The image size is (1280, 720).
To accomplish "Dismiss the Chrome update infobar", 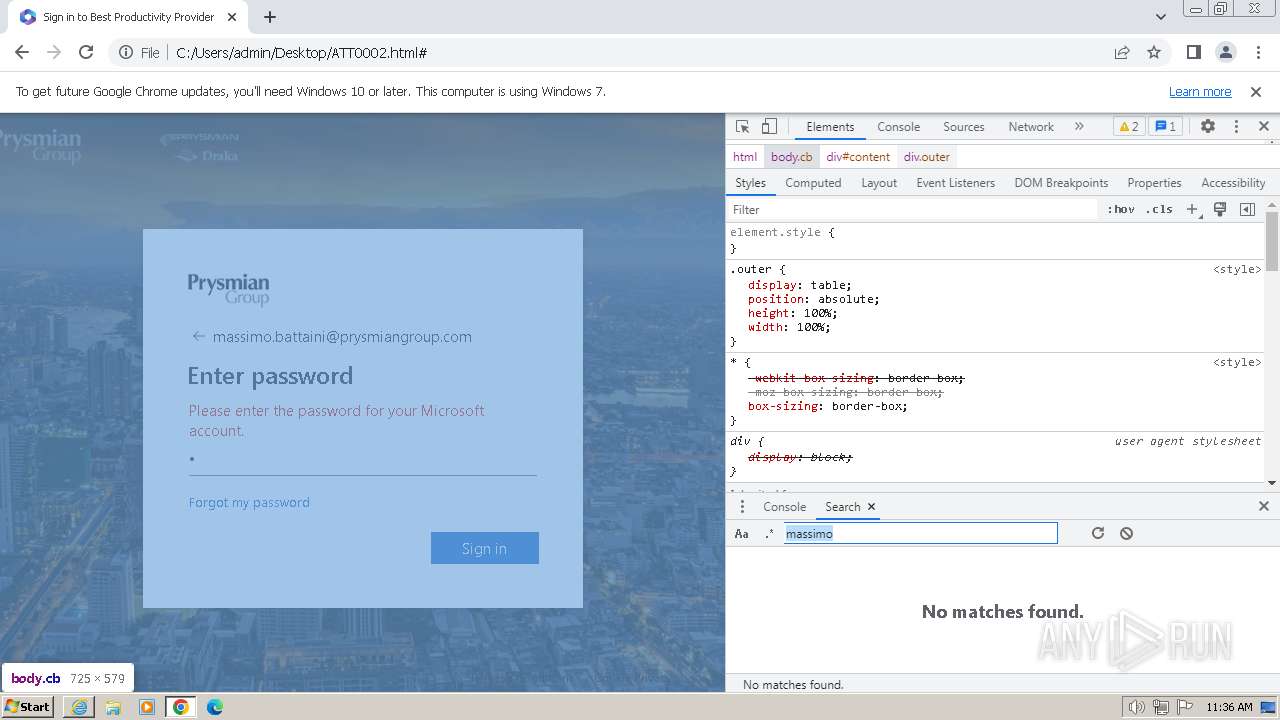I will (1256, 92).
